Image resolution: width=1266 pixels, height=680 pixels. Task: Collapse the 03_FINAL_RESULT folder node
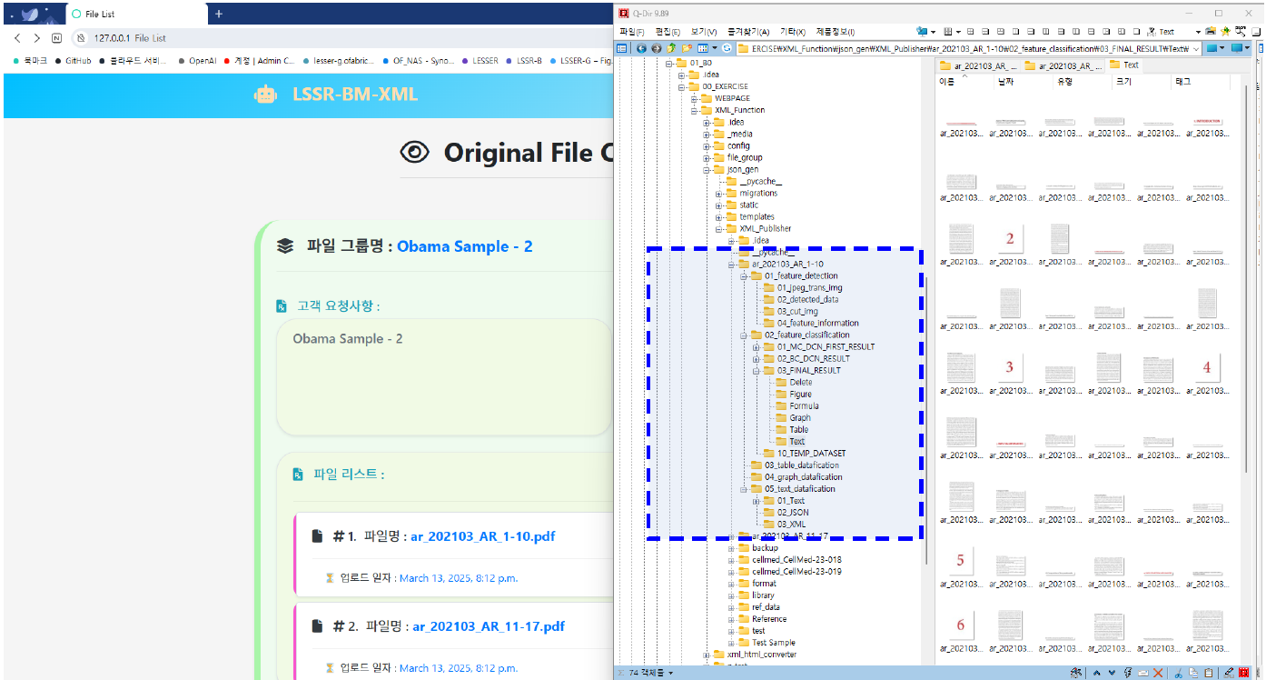(756, 370)
